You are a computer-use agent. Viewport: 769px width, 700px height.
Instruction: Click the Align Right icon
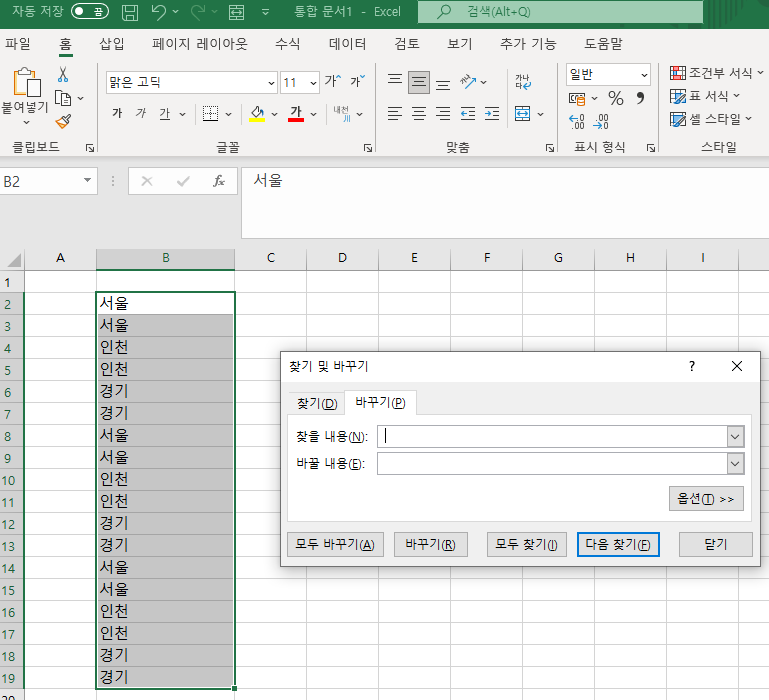(443, 114)
